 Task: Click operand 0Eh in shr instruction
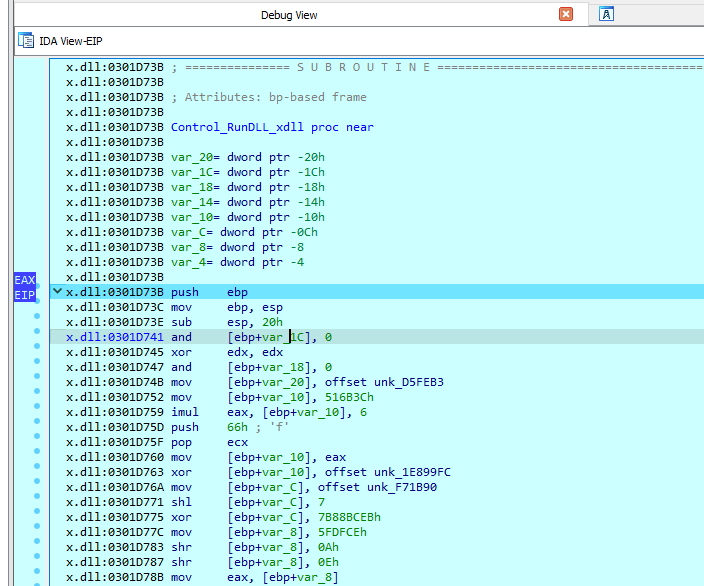[328, 562]
